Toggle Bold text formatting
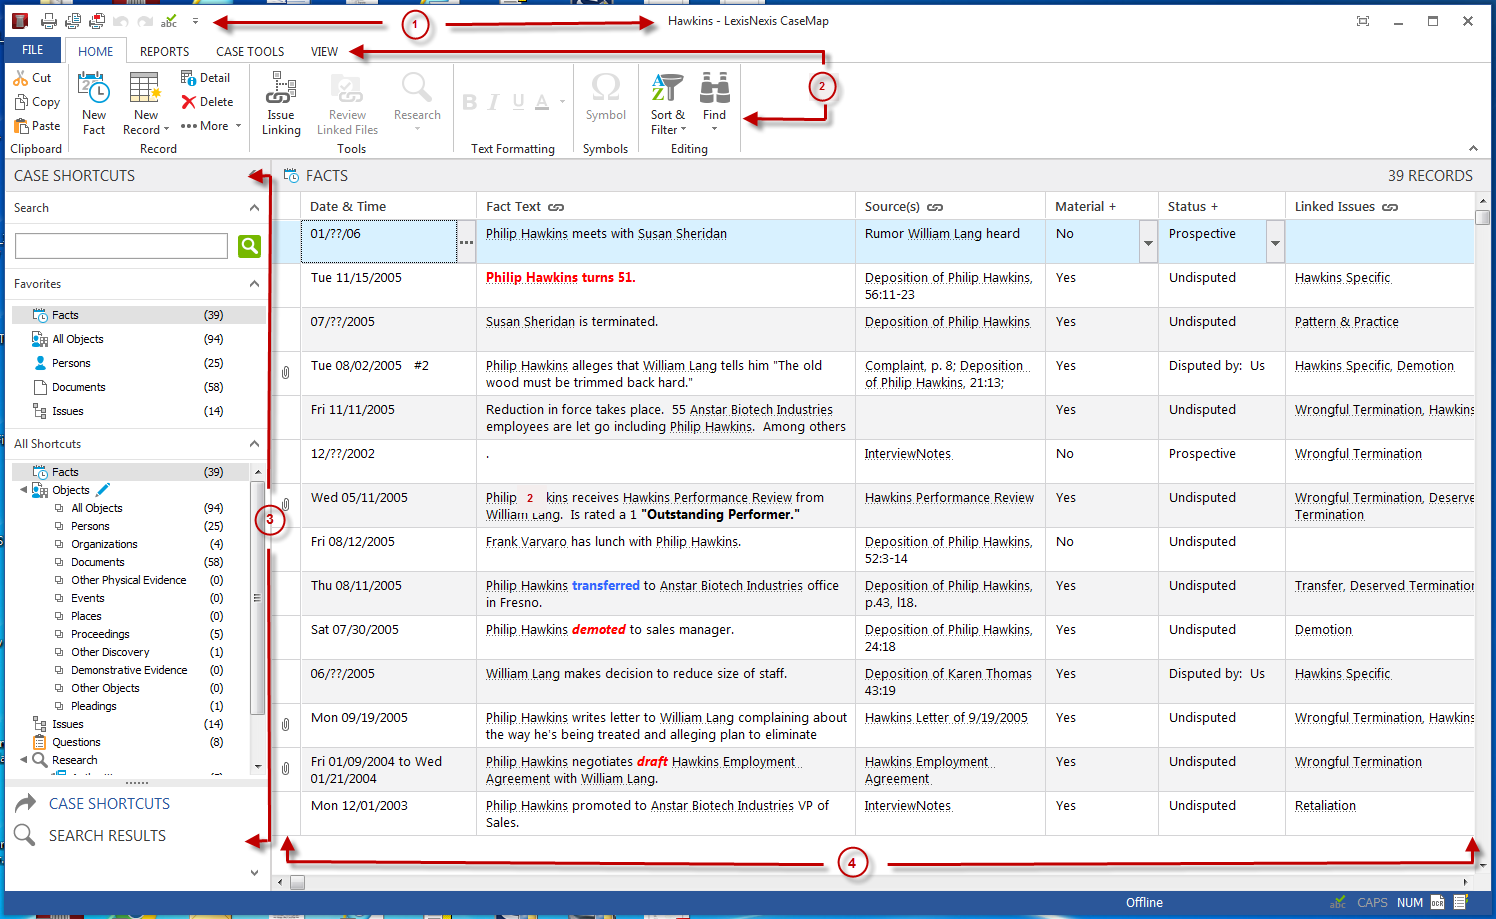This screenshot has width=1496, height=919. [x=470, y=102]
